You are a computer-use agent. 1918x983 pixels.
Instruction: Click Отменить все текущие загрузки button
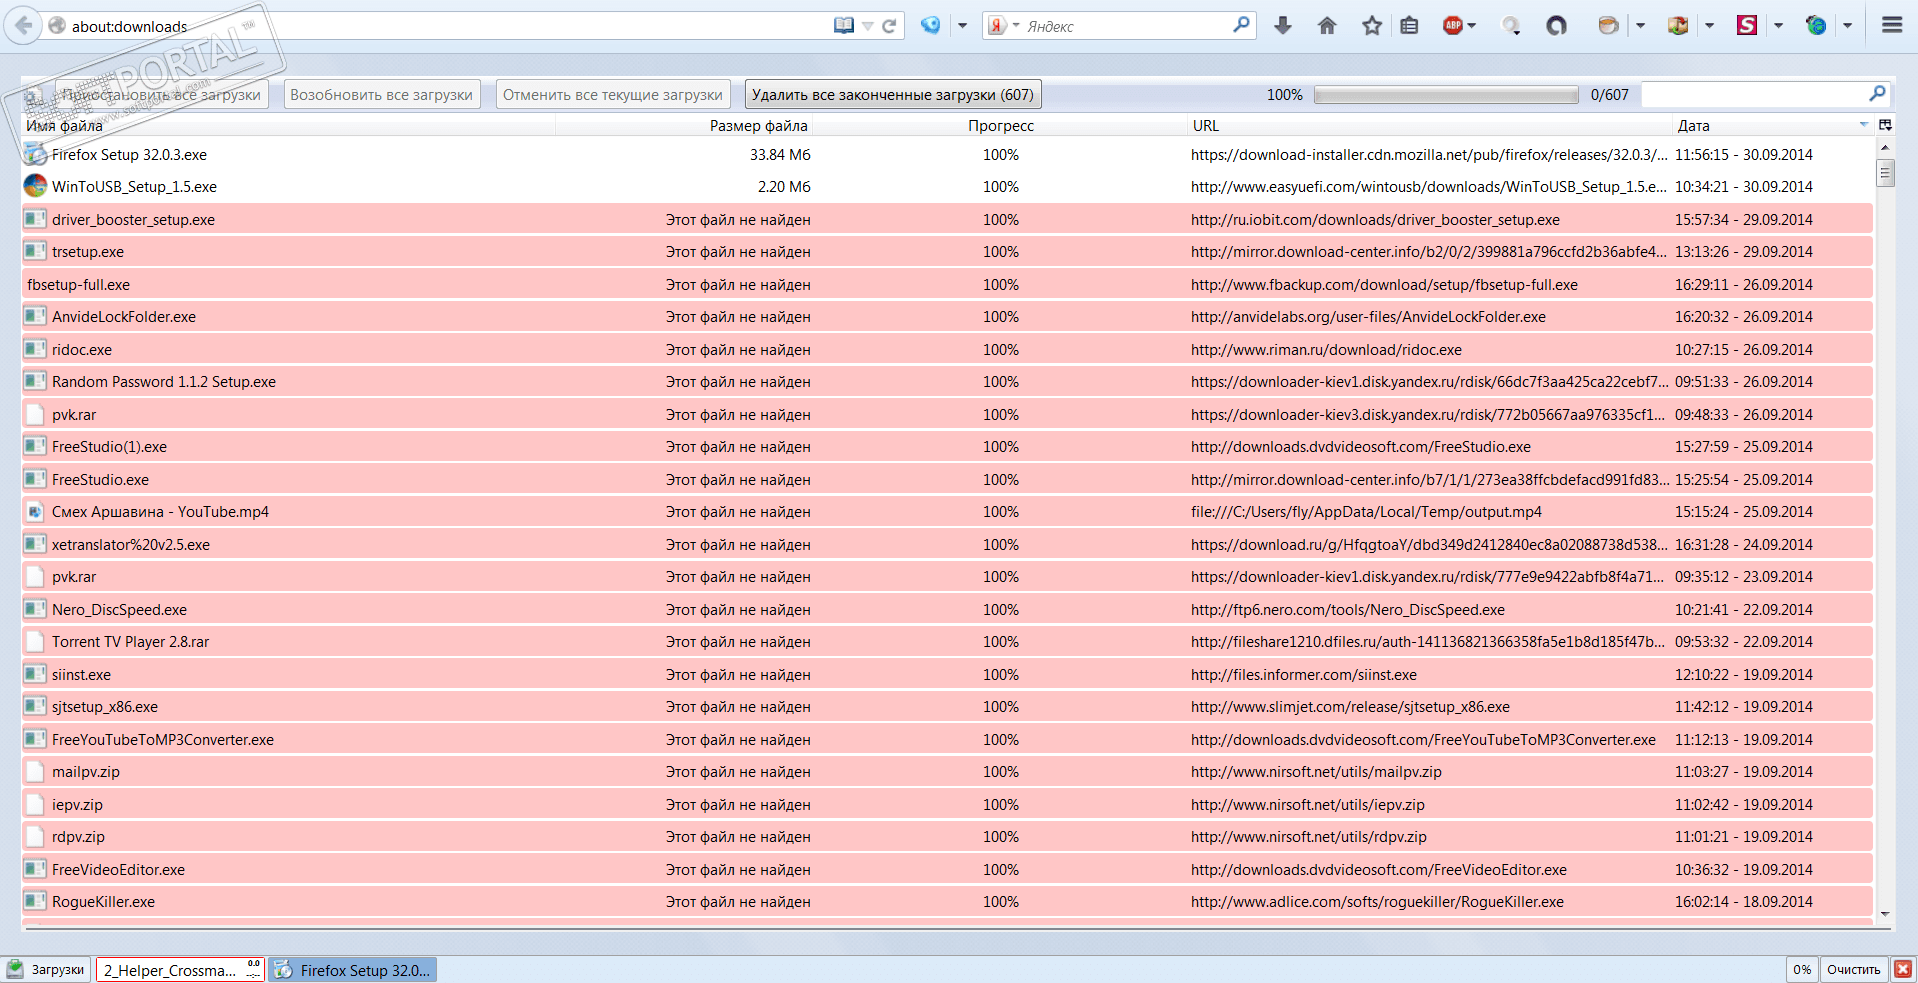613,95
